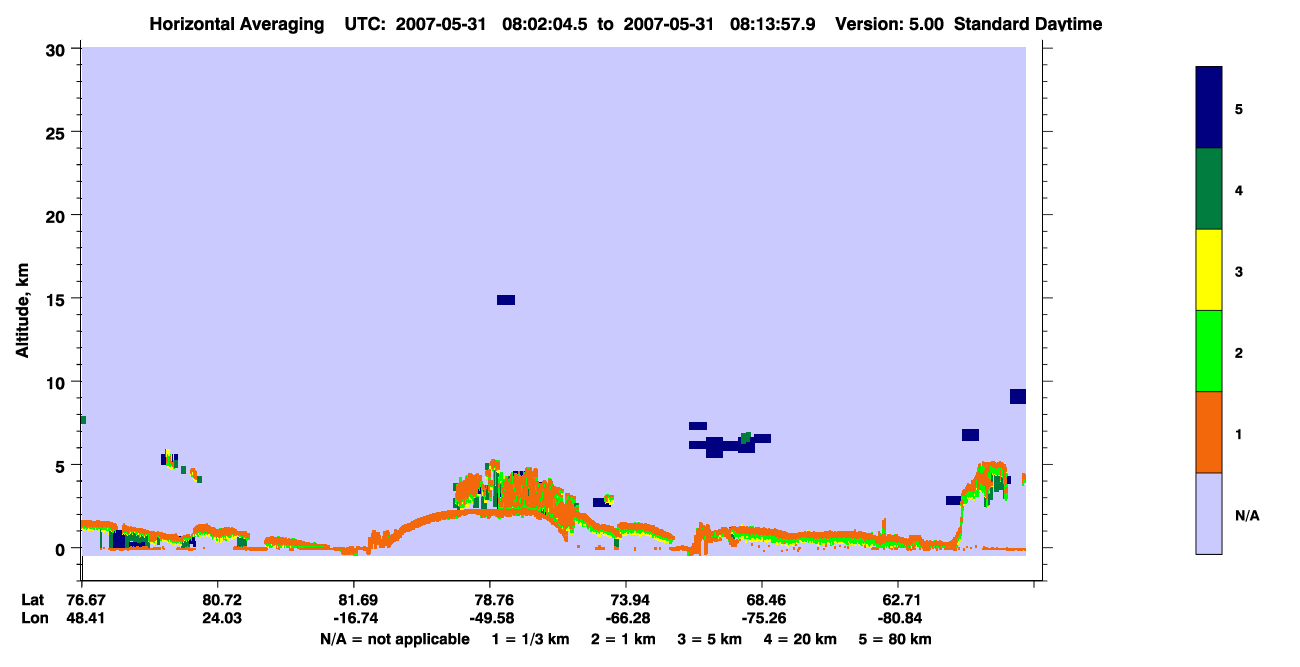Click the y-axis tick label 15
The height and width of the screenshot is (667, 1300).
[57, 299]
